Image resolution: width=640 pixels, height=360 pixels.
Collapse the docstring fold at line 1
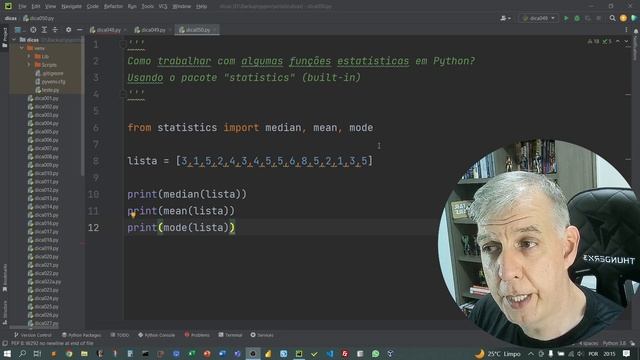tap(122, 44)
